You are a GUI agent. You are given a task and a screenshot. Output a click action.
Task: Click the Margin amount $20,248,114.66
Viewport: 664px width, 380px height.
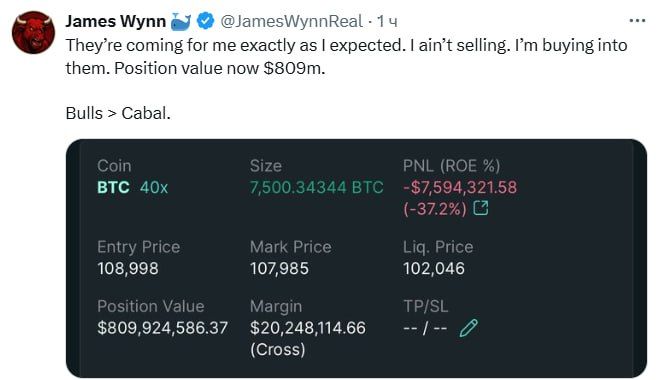[x=307, y=328]
